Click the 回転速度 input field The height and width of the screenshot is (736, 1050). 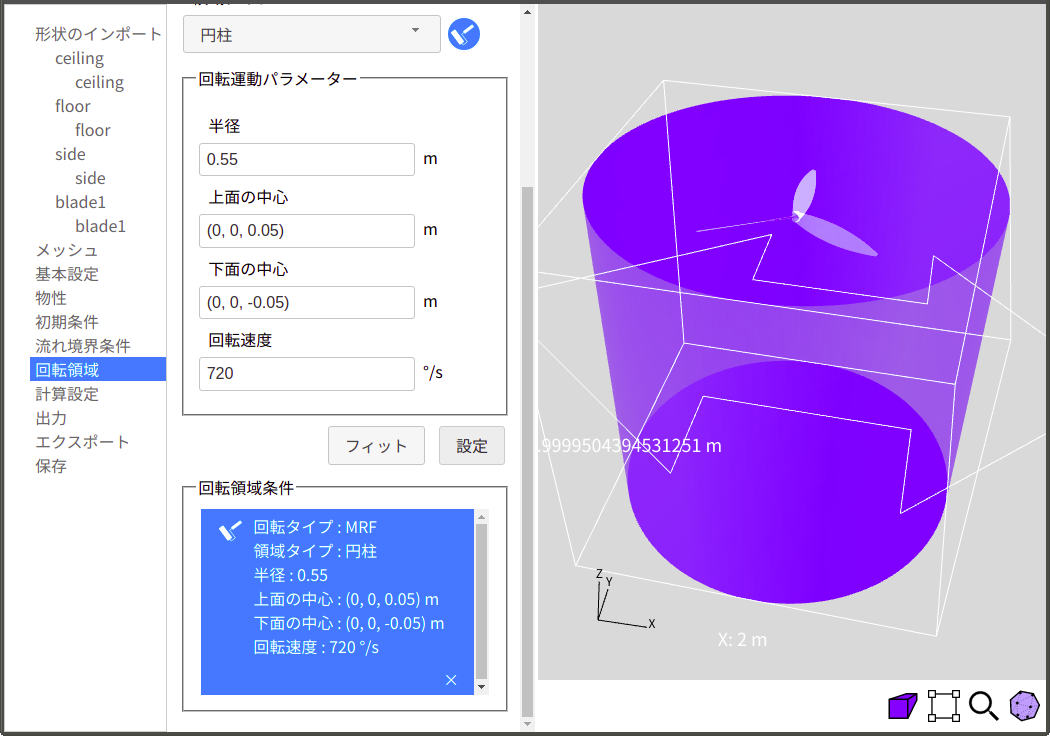pyautogui.click(x=306, y=374)
